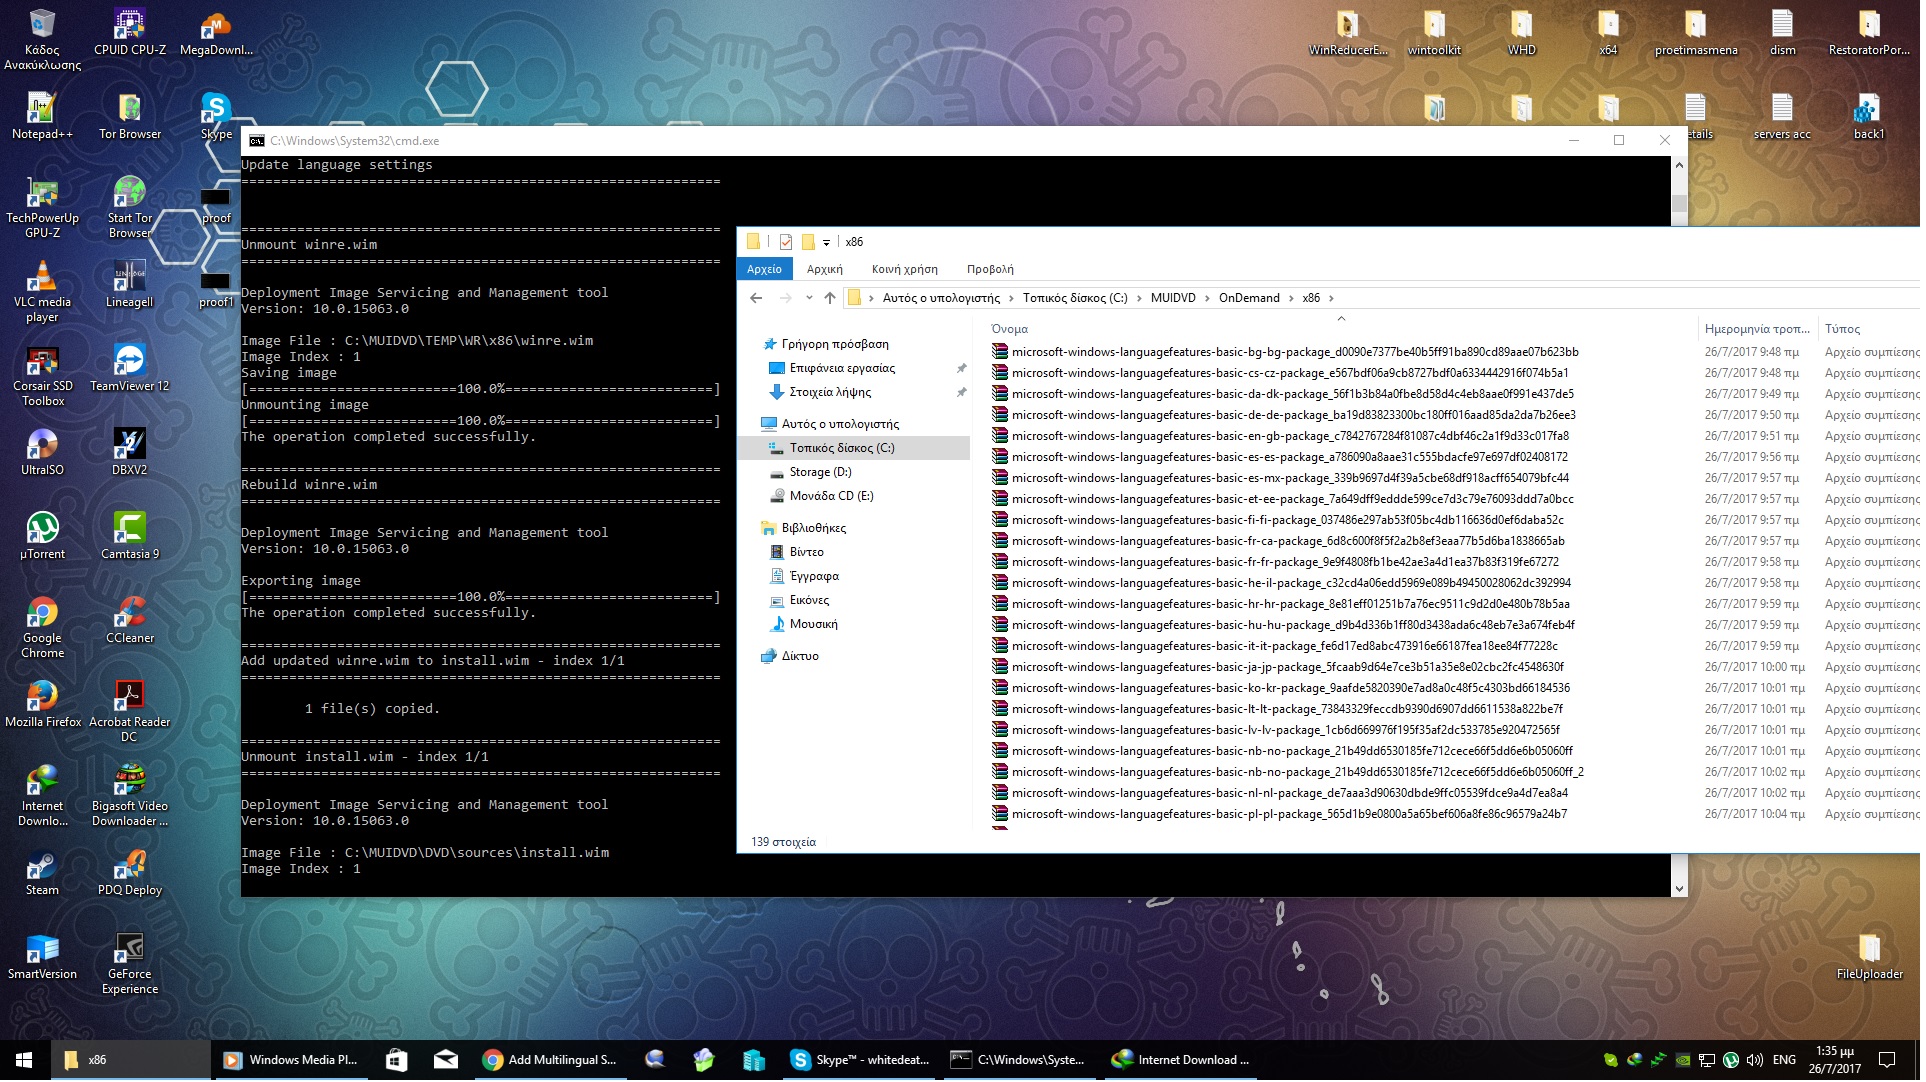Click the cmd window scroll down arrow
1926x1082 pixels.
(x=1684, y=891)
